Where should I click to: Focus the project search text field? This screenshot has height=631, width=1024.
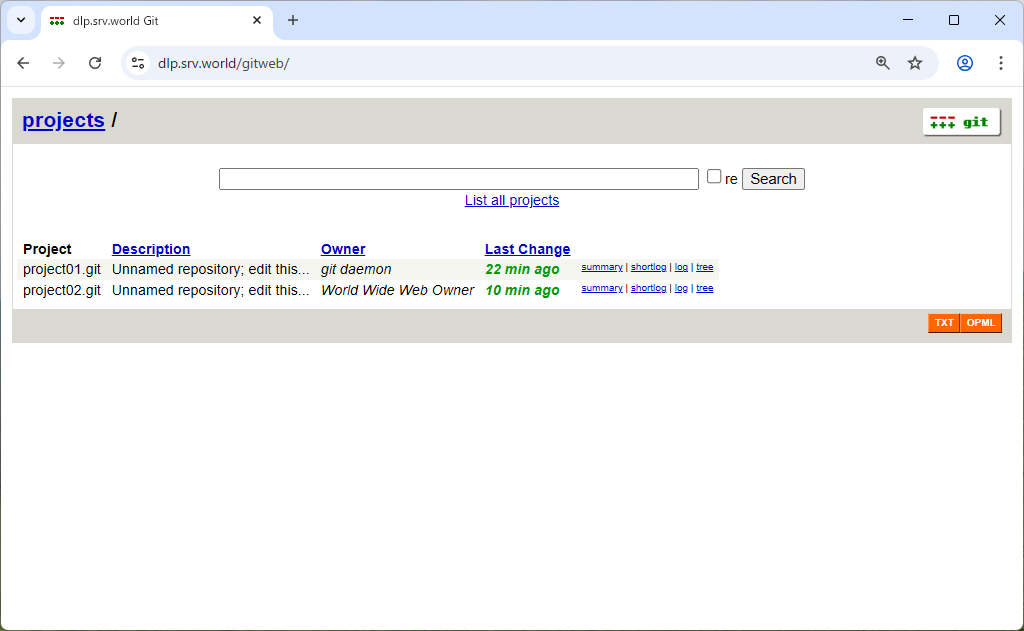458,179
